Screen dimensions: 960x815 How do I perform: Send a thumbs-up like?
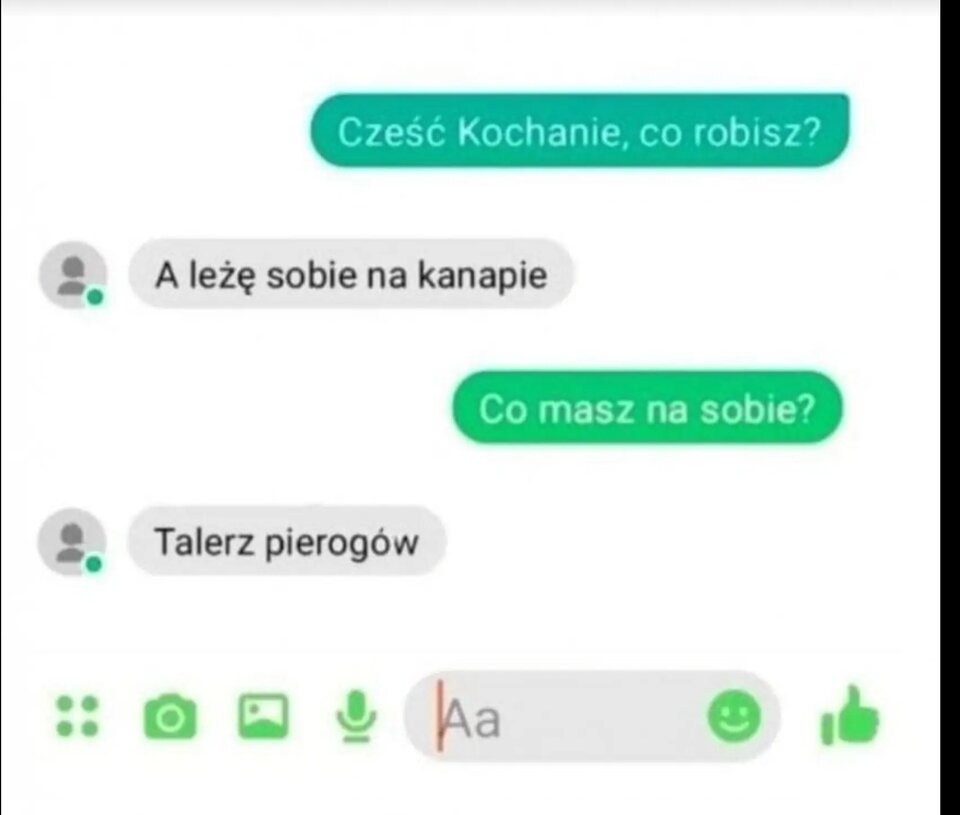pos(849,716)
